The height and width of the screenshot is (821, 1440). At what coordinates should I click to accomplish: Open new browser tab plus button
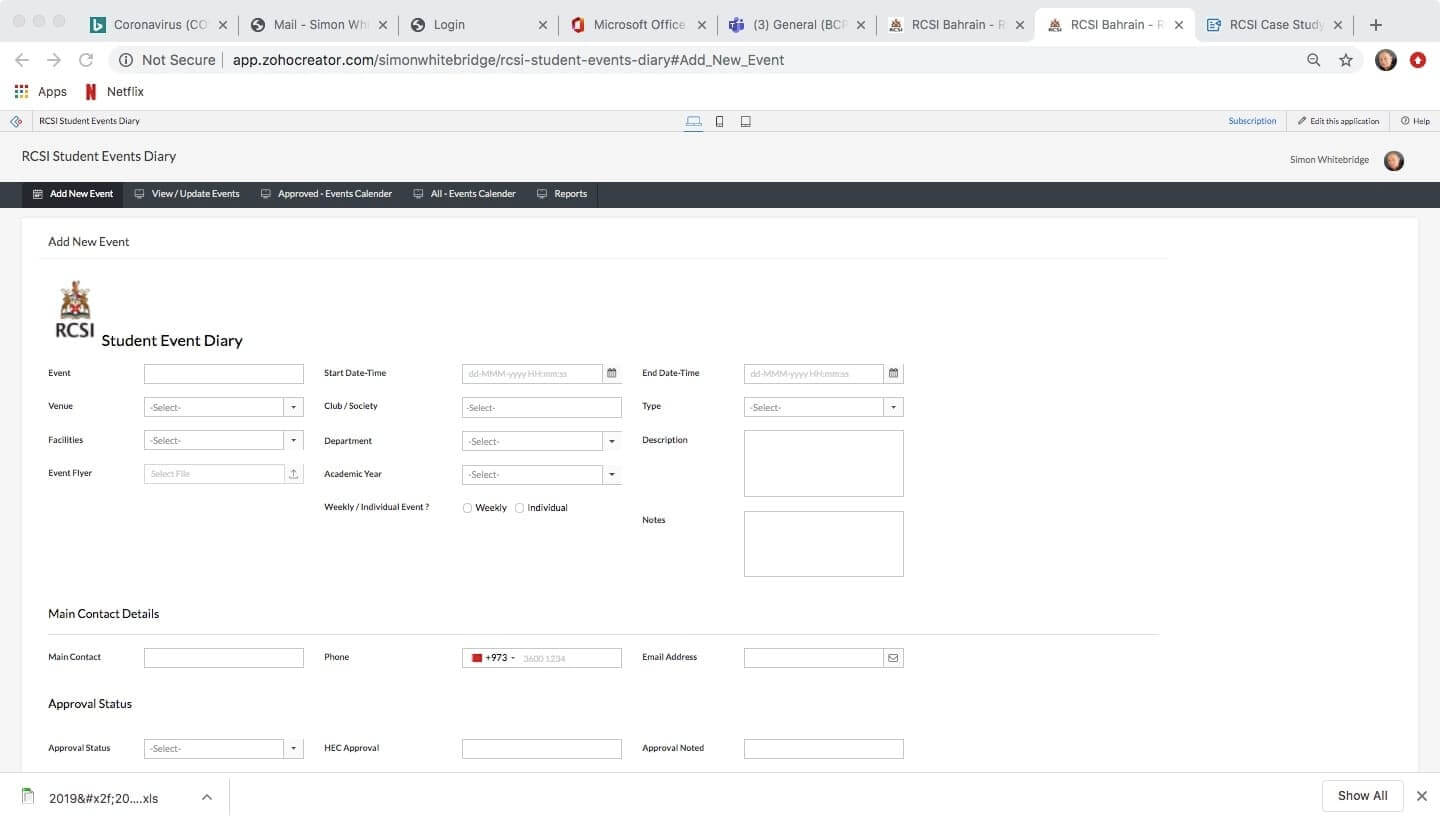coord(1376,25)
